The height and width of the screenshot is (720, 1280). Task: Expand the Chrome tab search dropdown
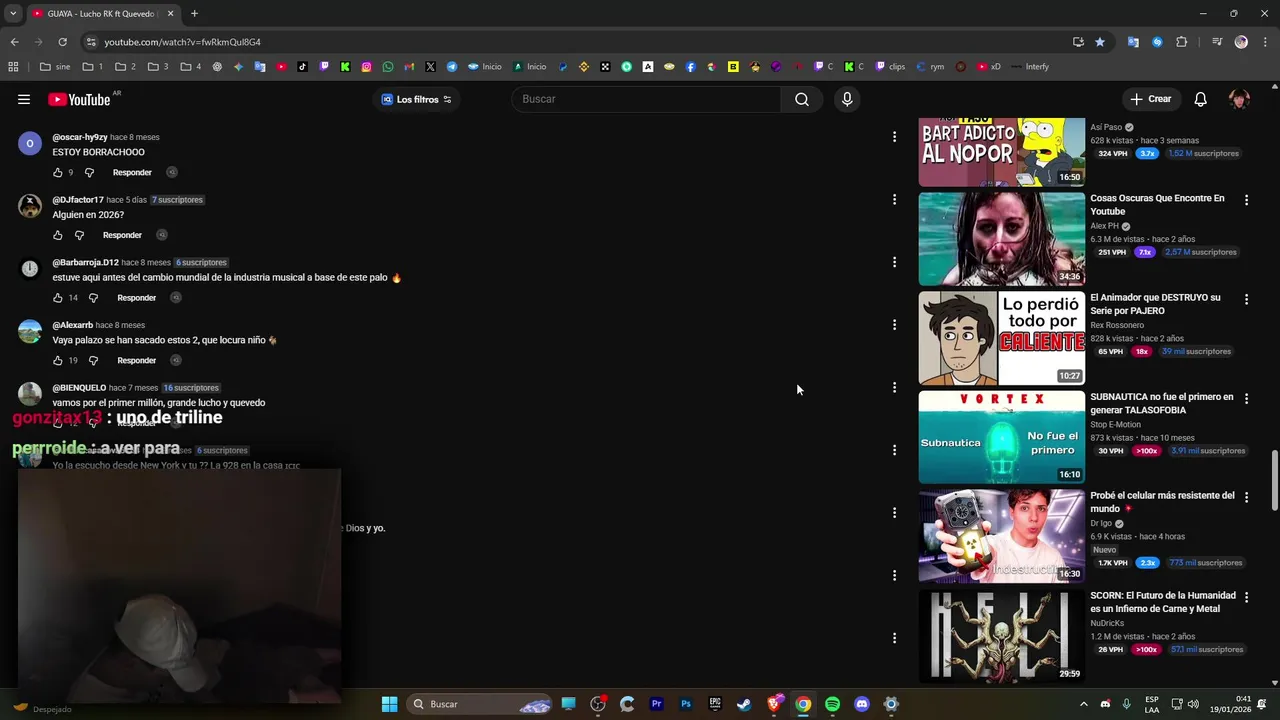point(13,14)
